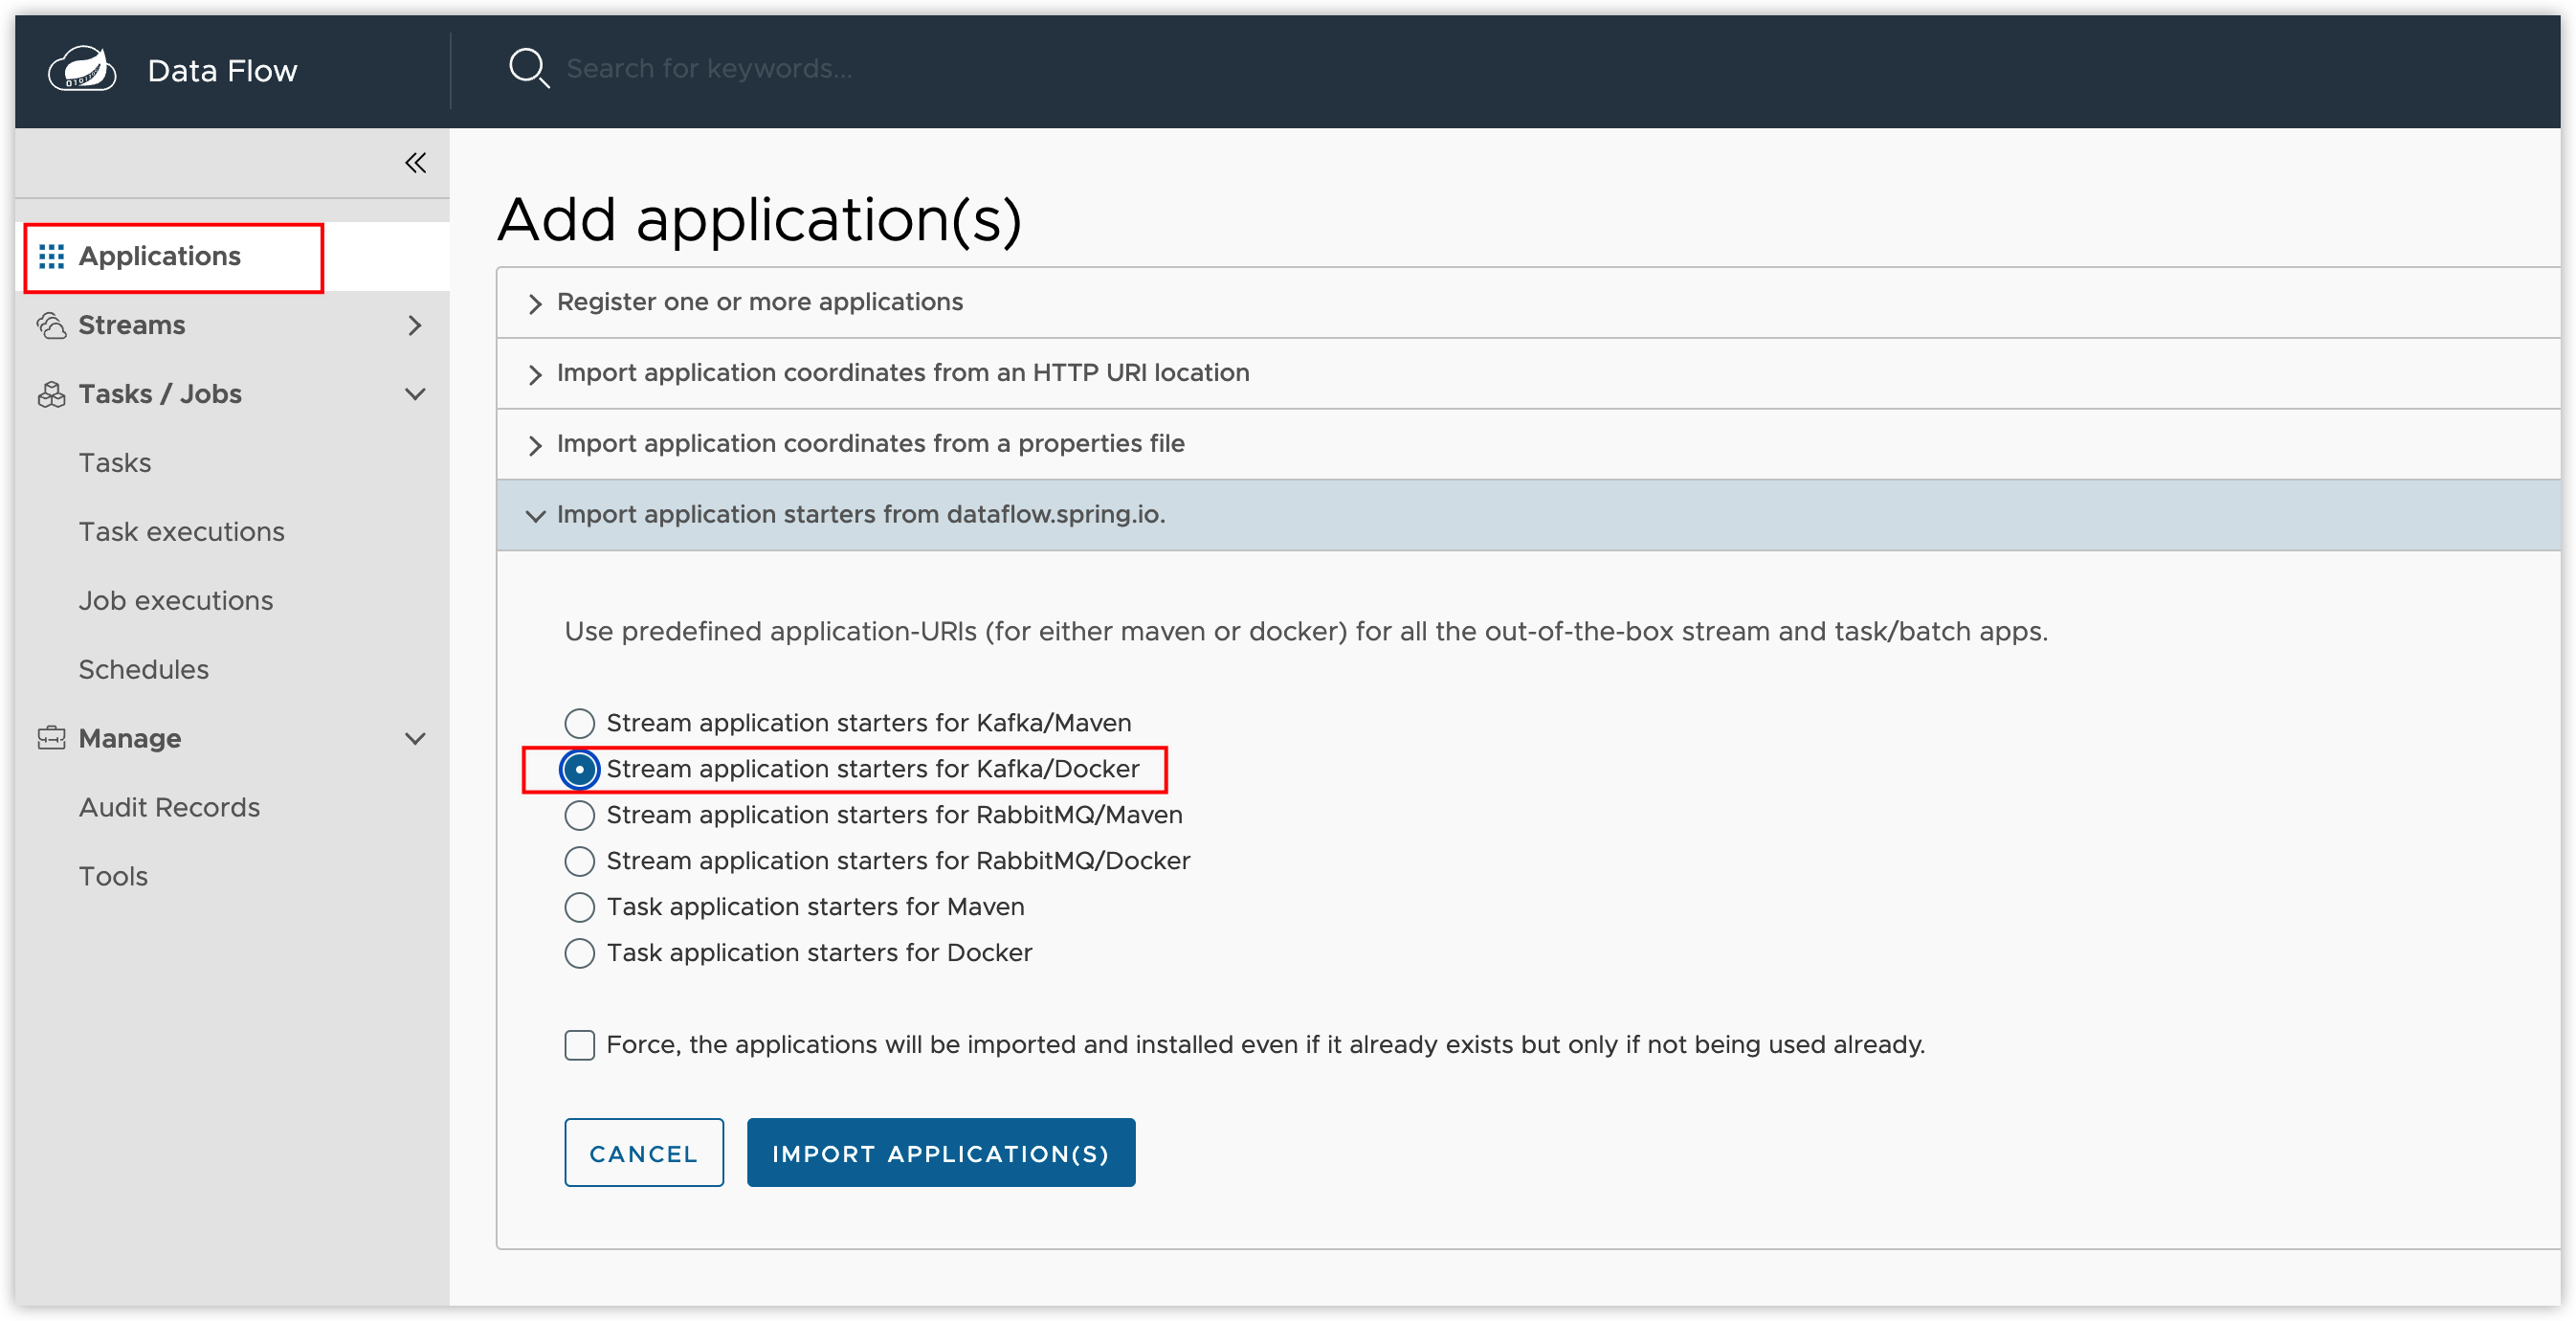The width and height of the screenshot is (2576, 1321).
Task: Expand Register one or more applications
Action: click(x=759, y=302)
